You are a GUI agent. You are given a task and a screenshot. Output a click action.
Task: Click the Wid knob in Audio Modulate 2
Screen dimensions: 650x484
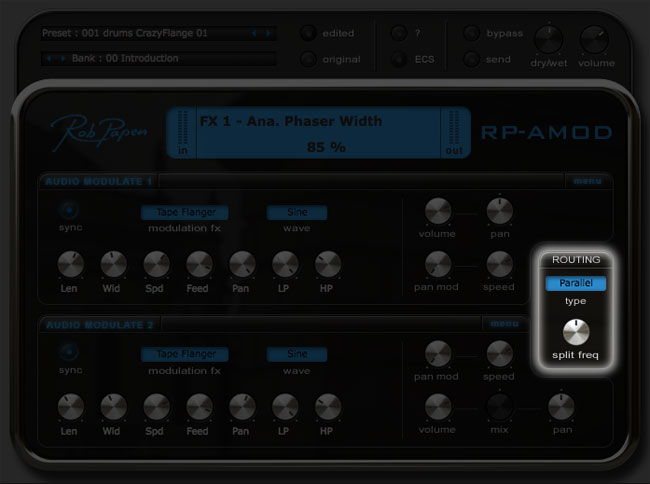tap(113, 407)
